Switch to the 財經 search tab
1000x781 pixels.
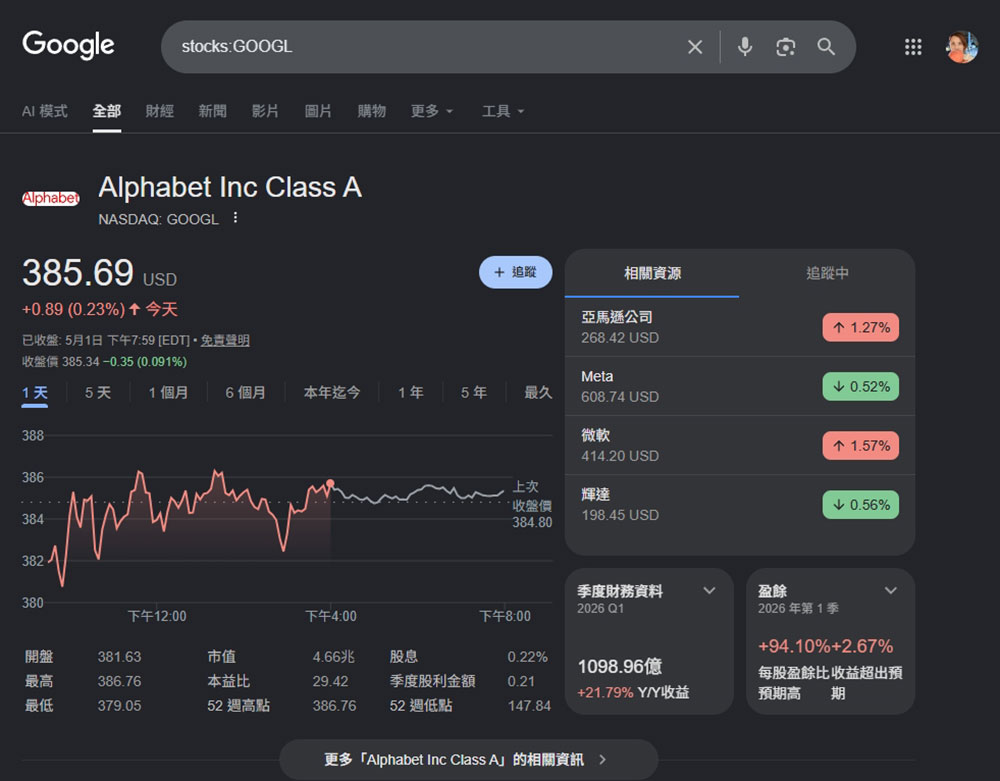click(159, 111)
